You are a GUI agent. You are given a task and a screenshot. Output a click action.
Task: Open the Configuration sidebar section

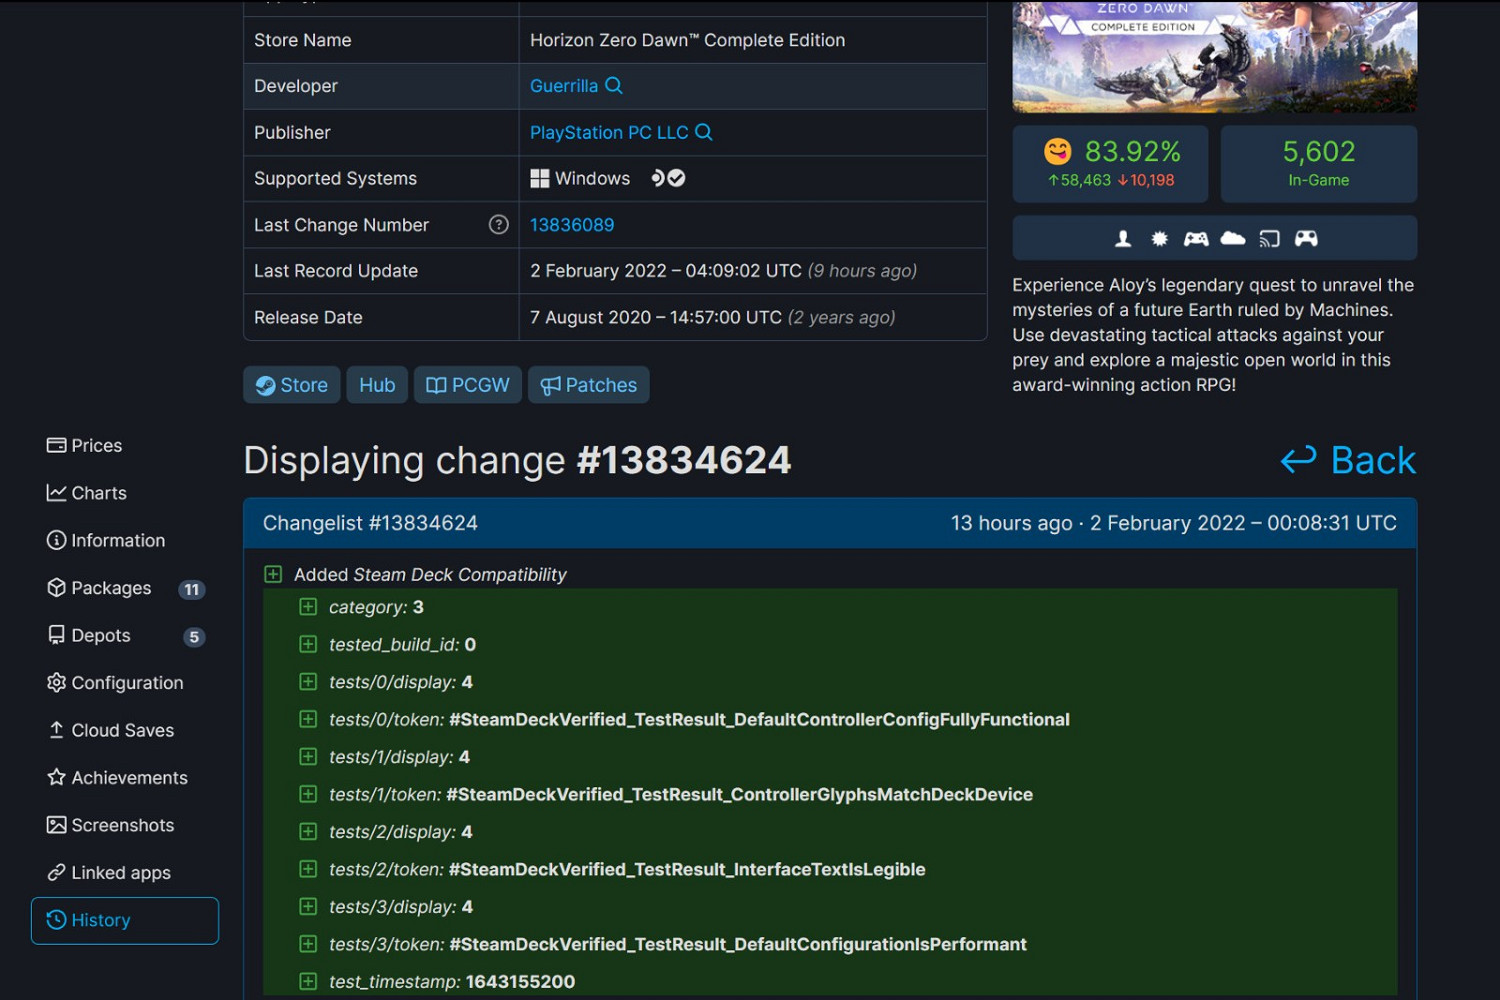127,682
